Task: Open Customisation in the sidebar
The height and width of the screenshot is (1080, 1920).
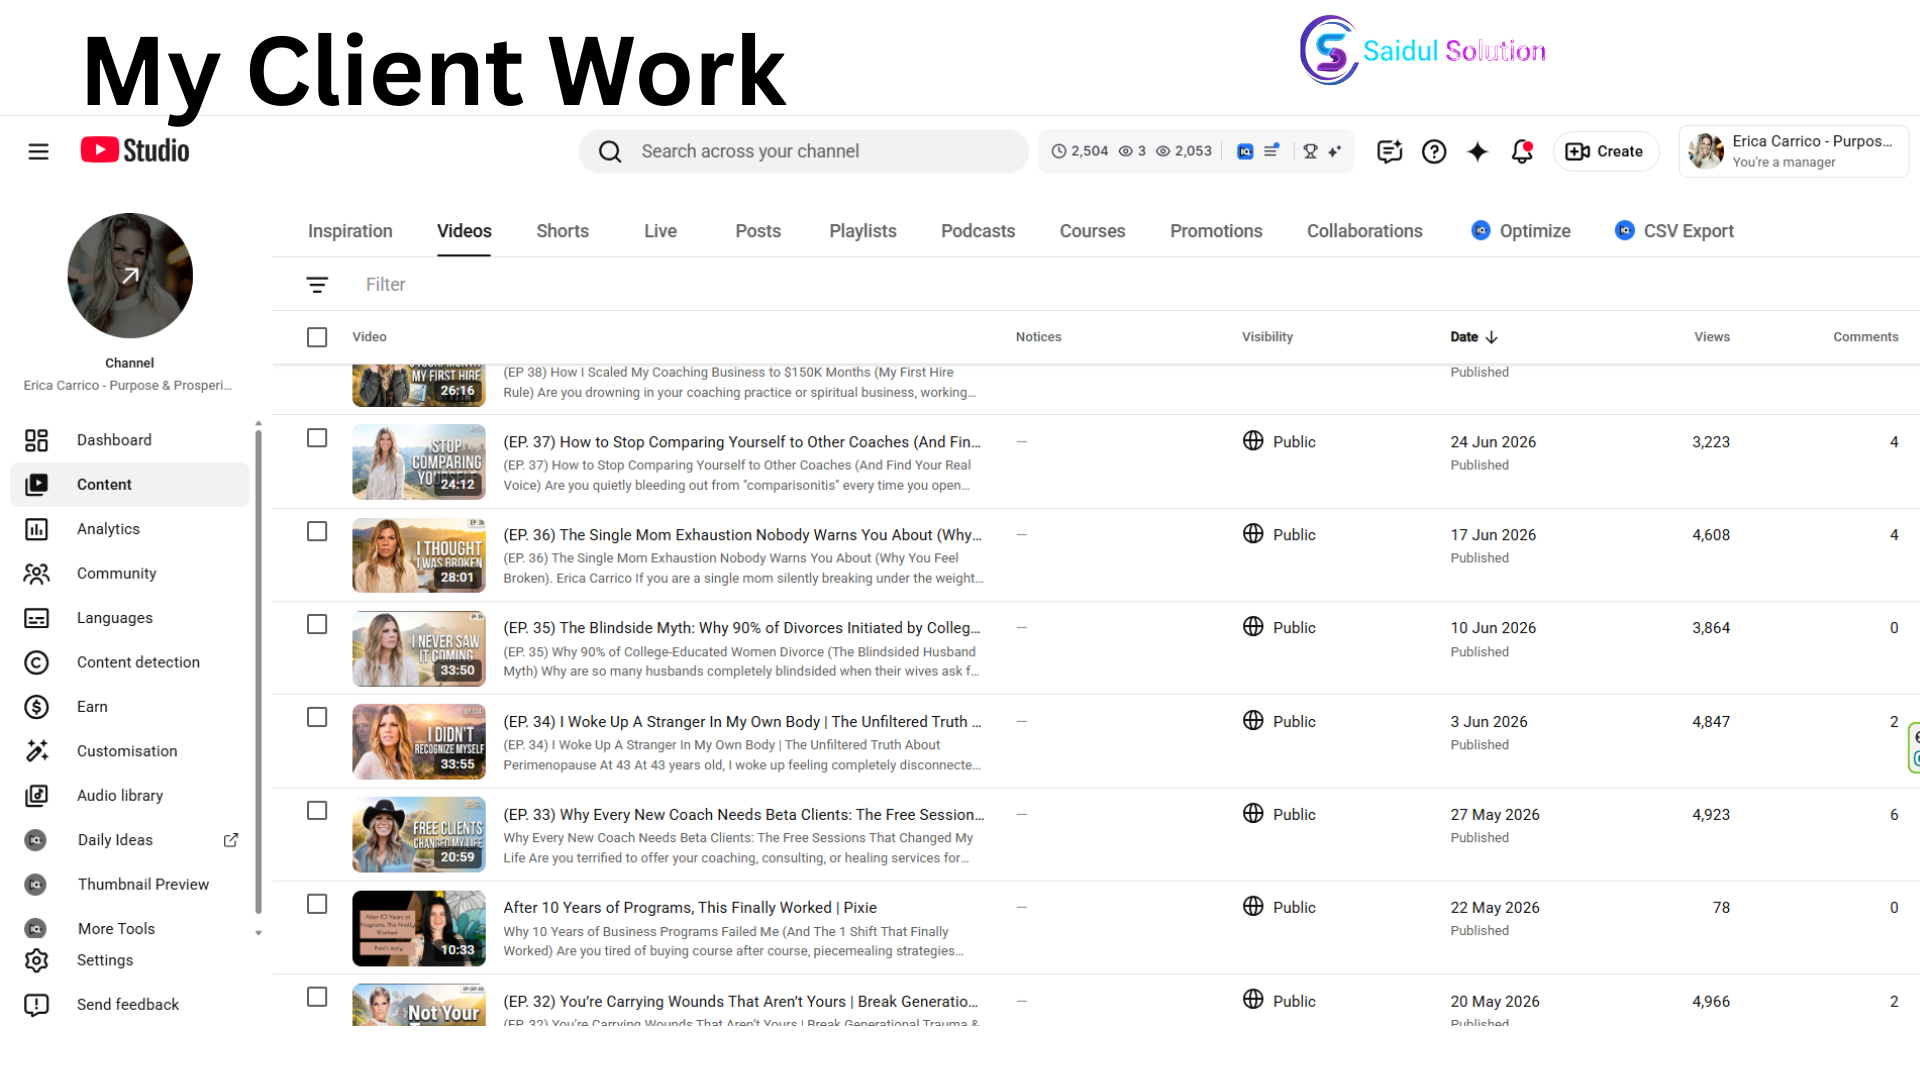Action: coord(130,751)
